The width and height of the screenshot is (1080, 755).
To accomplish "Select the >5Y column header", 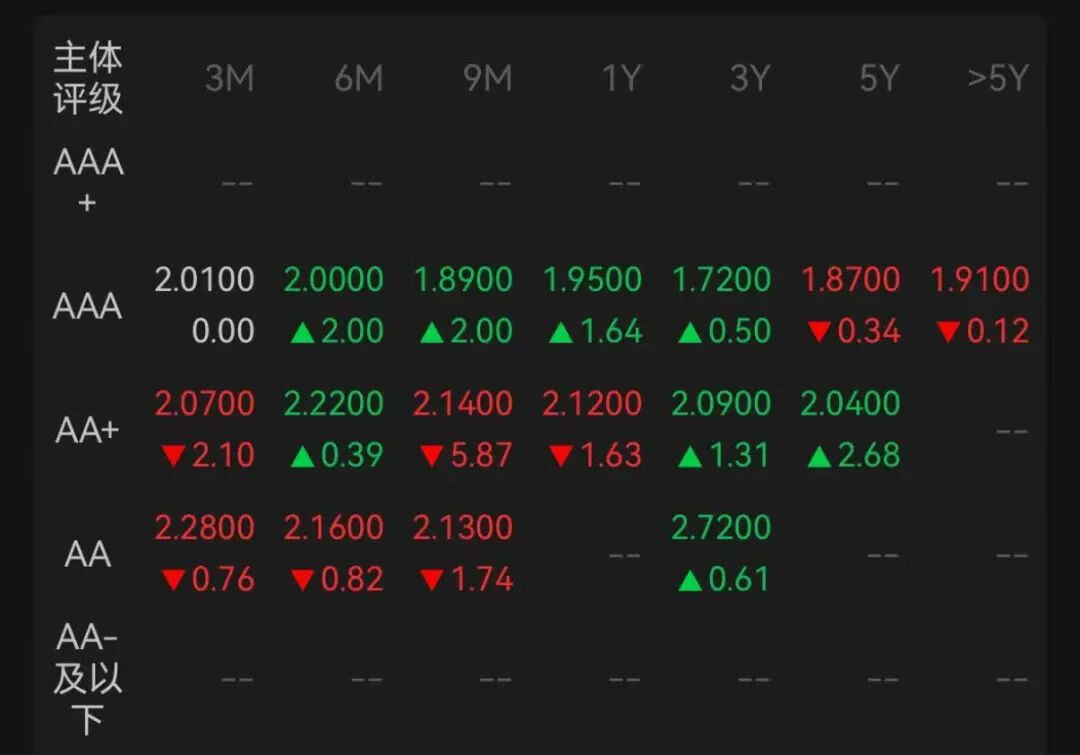I will pyautogui.click(x=998, y=79).
